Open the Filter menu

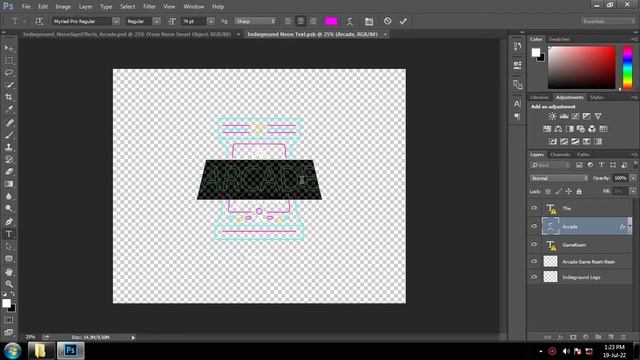click(149, 7)
